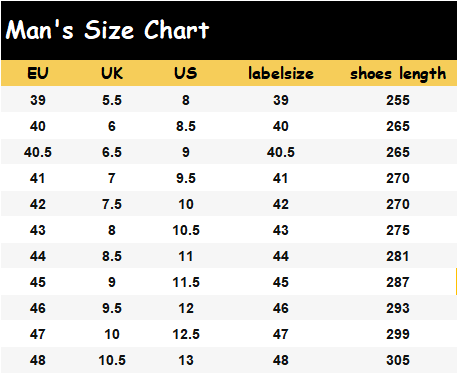Click the shoes length column header
This screenshot has width=457, height=373.
(398, 74)
